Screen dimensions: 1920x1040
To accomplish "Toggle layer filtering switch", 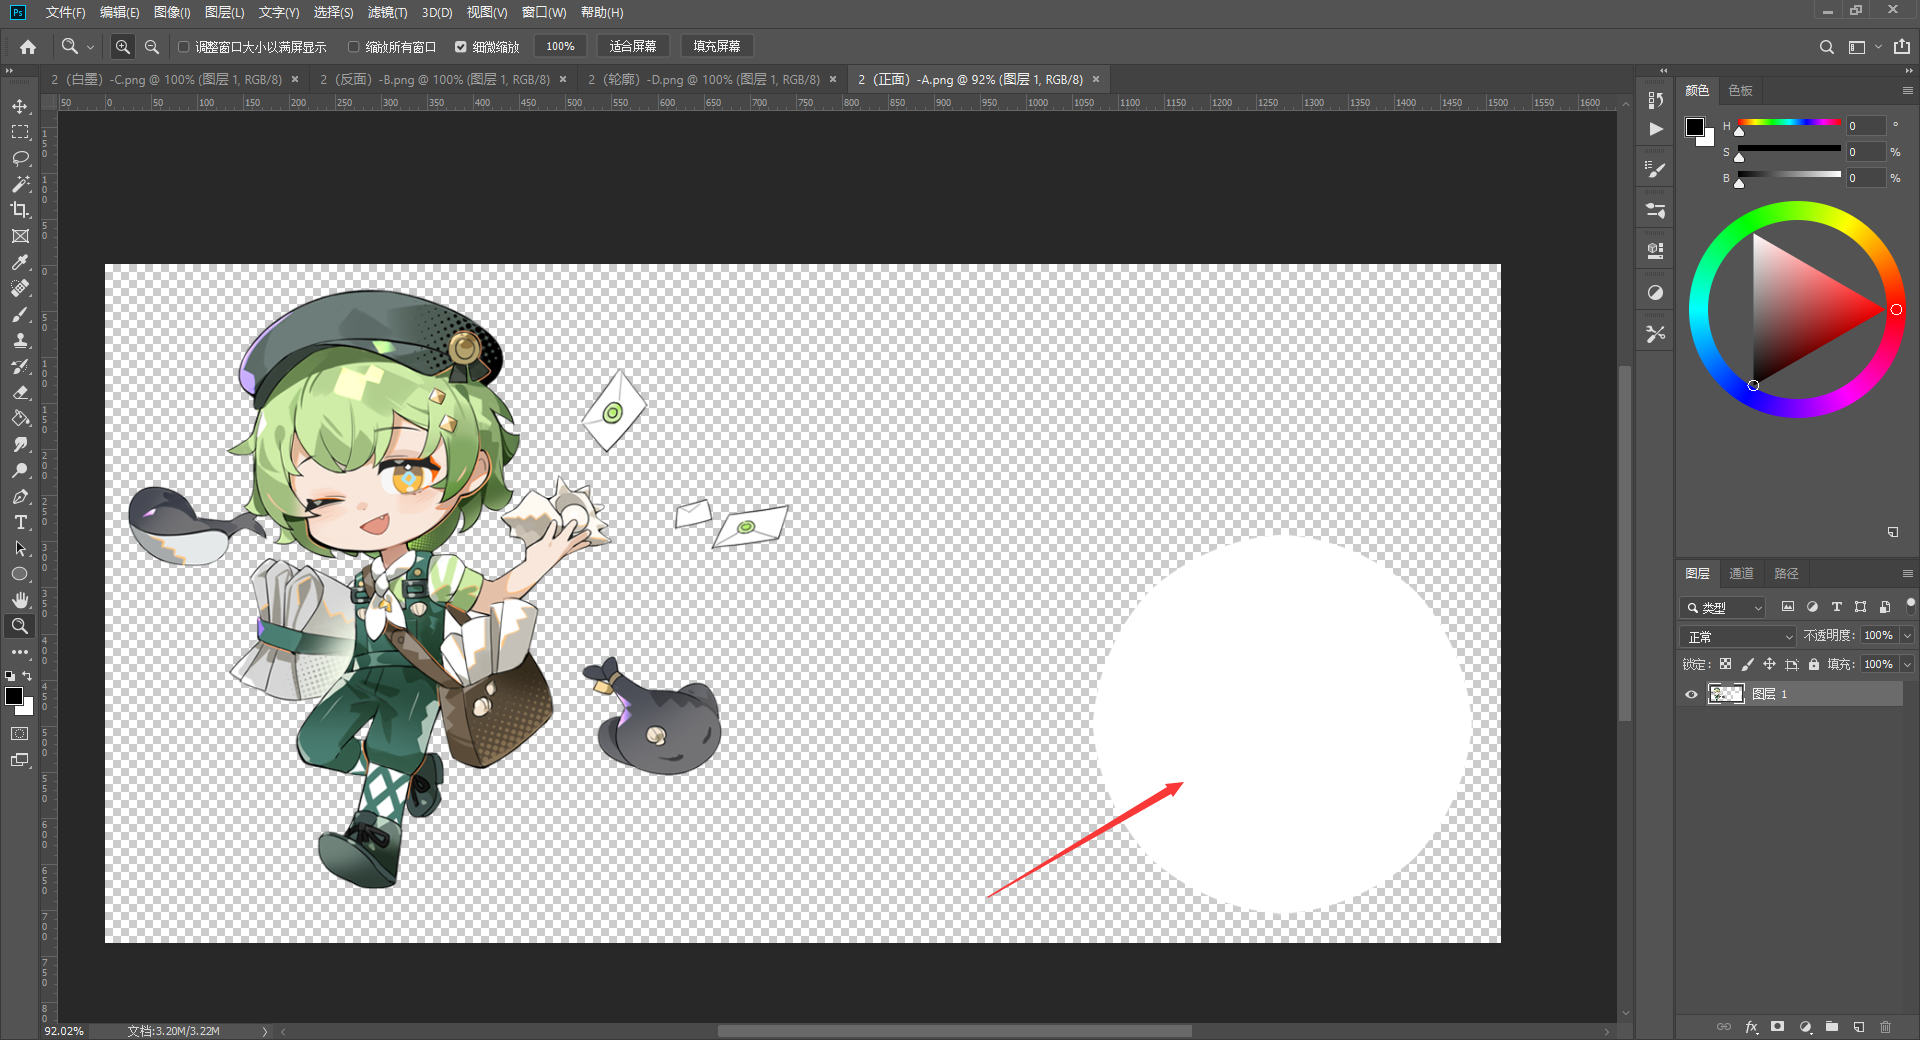I will tap(1910, 605).
